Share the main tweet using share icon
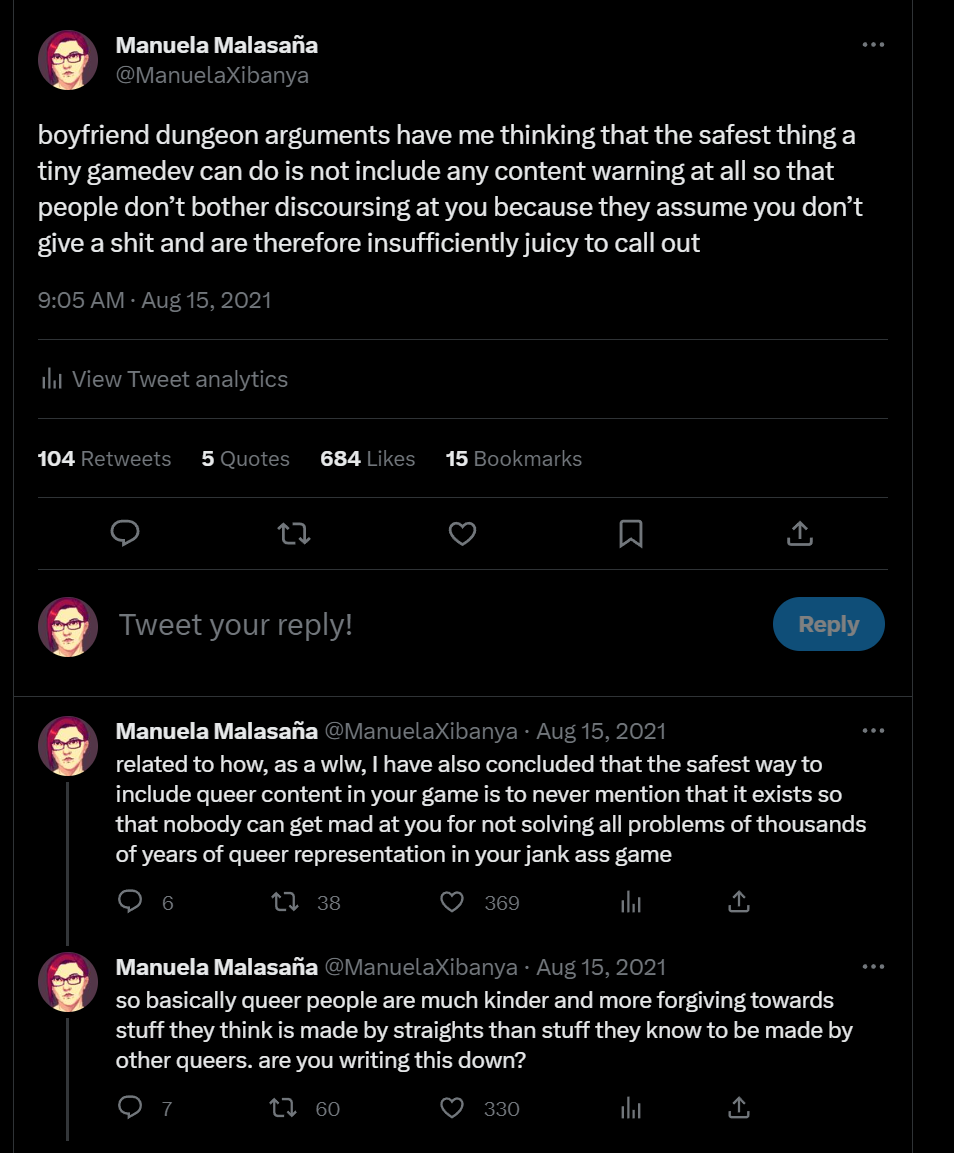Image resolution: width=954 pixels, height=1153 pixels. pyautogui.click(x=800, y=533)
